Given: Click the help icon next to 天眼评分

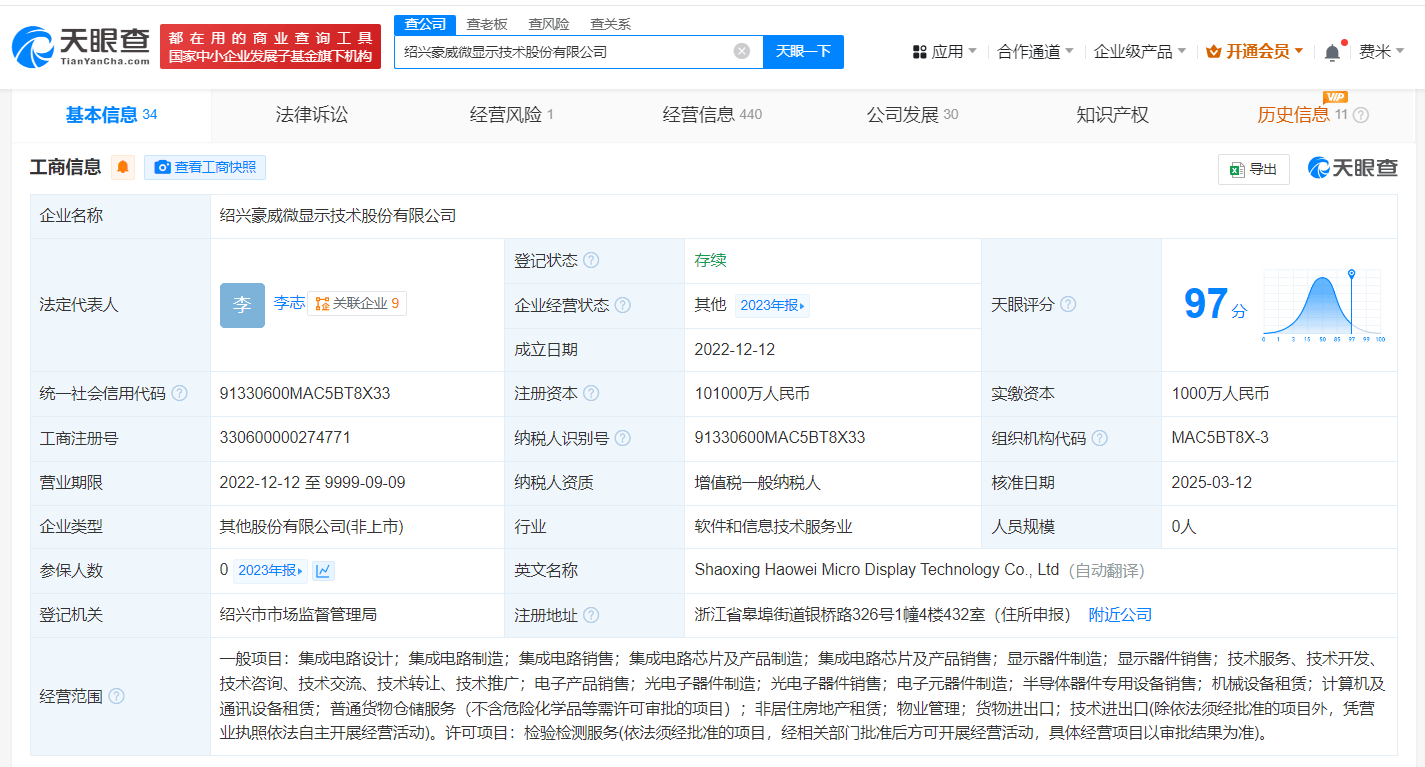Looking at the screenshot, I should pyautogui.click(x=1068, y=304).
